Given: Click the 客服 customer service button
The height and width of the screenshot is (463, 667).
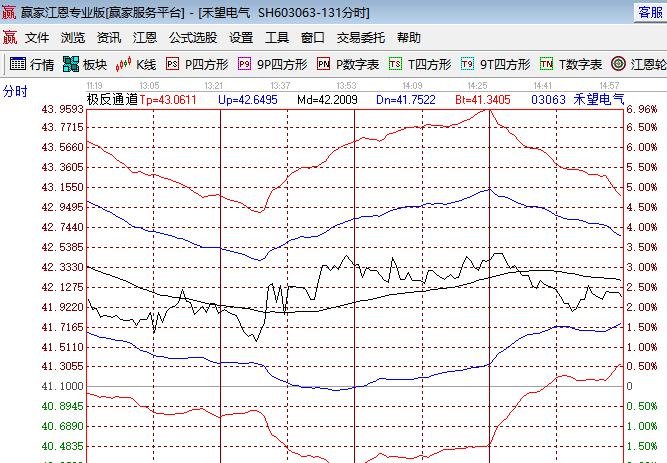Looking at the screenshot, I should [x=650, y=12].
